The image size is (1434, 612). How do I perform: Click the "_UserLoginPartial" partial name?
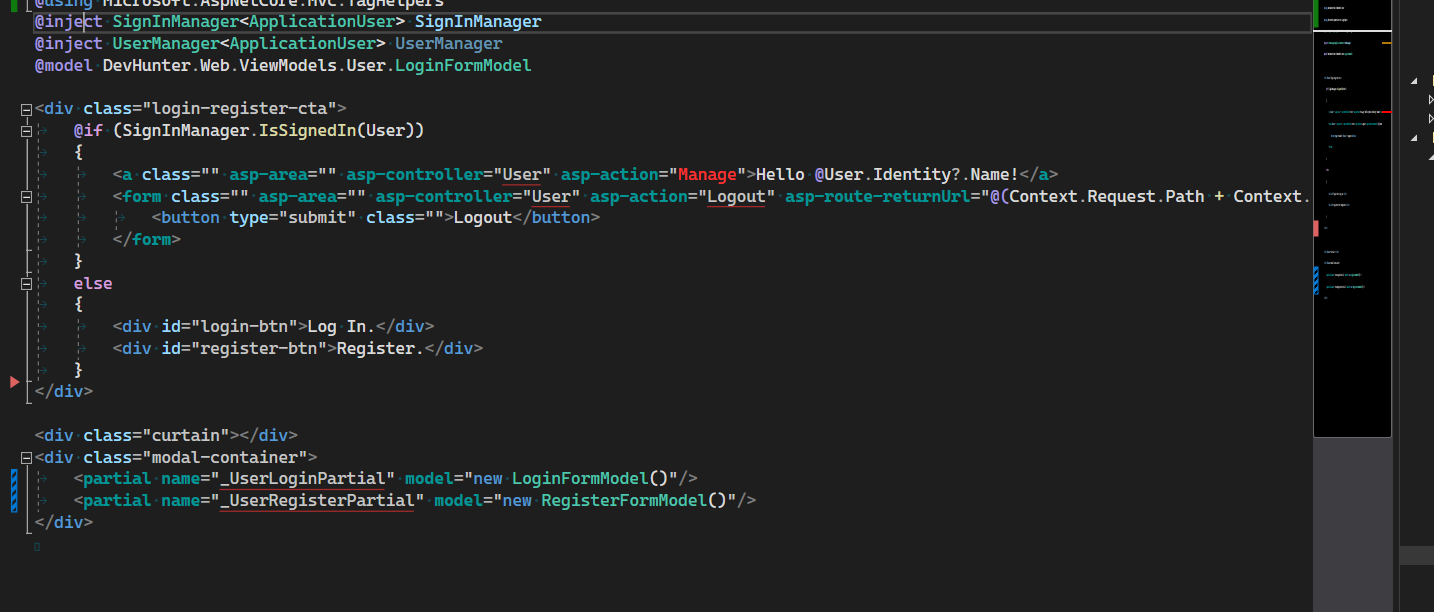tap(303, 479)
